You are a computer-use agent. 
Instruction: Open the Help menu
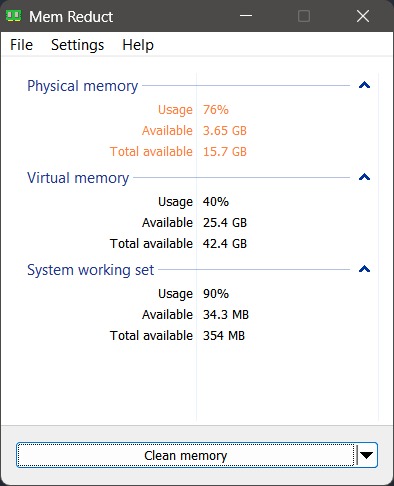pyautogui.click(x=138, y=45)
